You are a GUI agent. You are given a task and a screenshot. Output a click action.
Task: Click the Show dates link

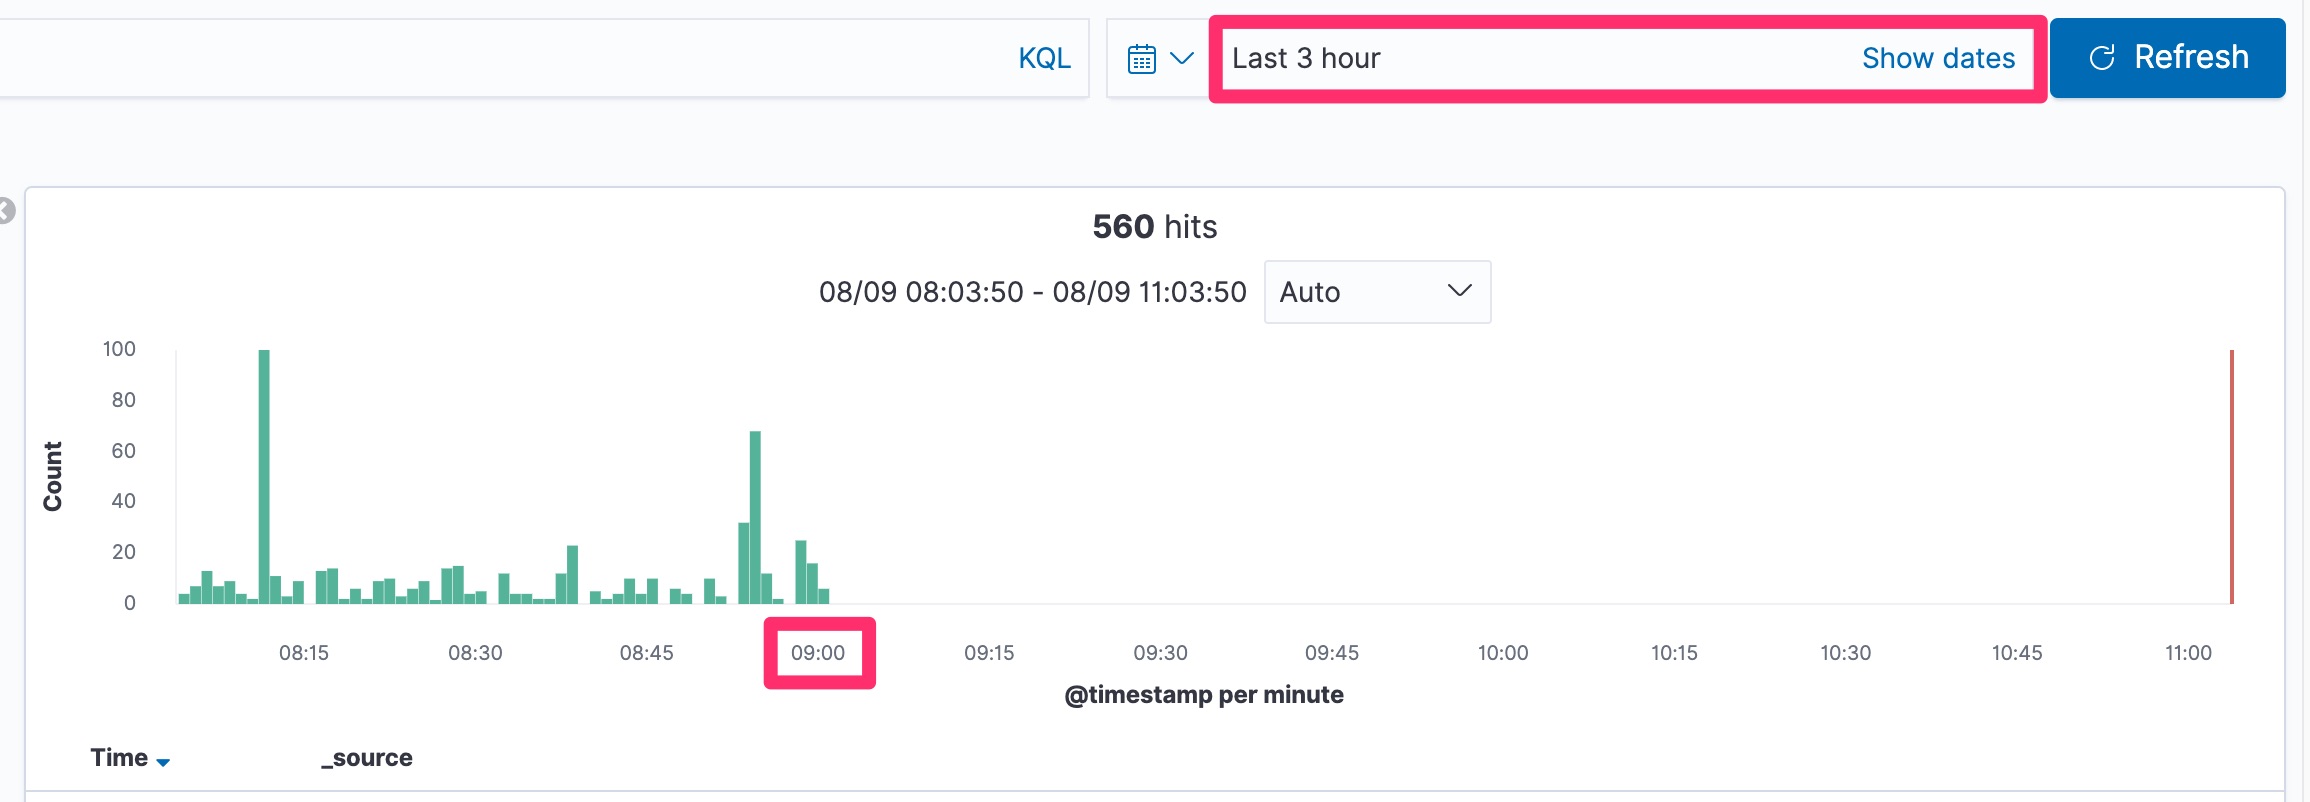pos(1937,58)
